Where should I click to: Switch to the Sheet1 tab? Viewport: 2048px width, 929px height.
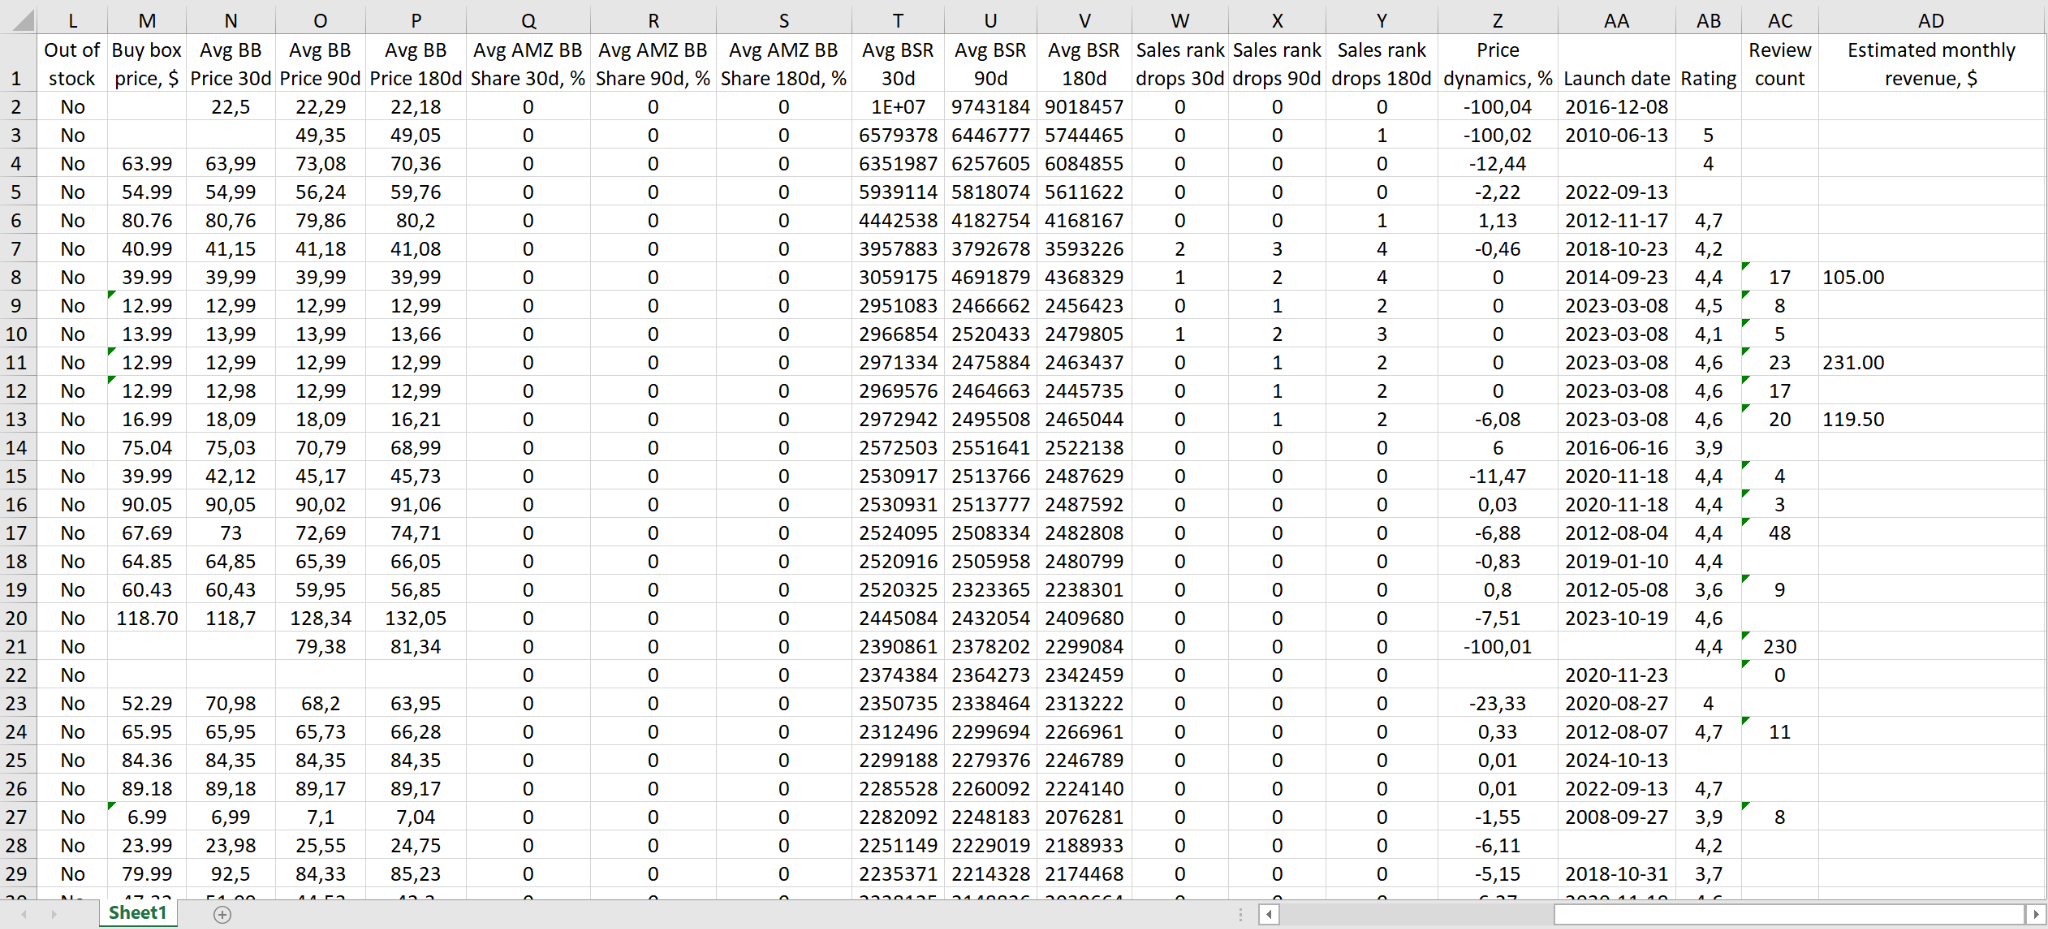pos(138,913)
